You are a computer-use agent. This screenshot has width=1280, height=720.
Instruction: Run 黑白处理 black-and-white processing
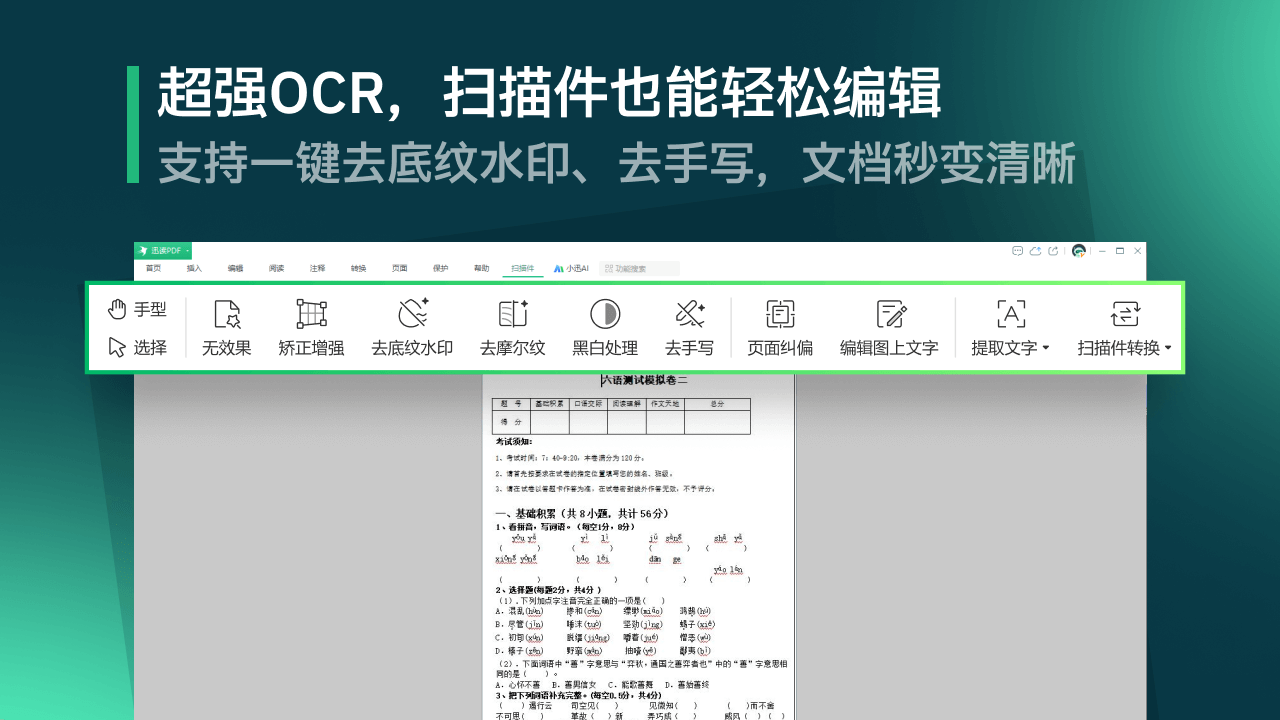pos(604,327)
